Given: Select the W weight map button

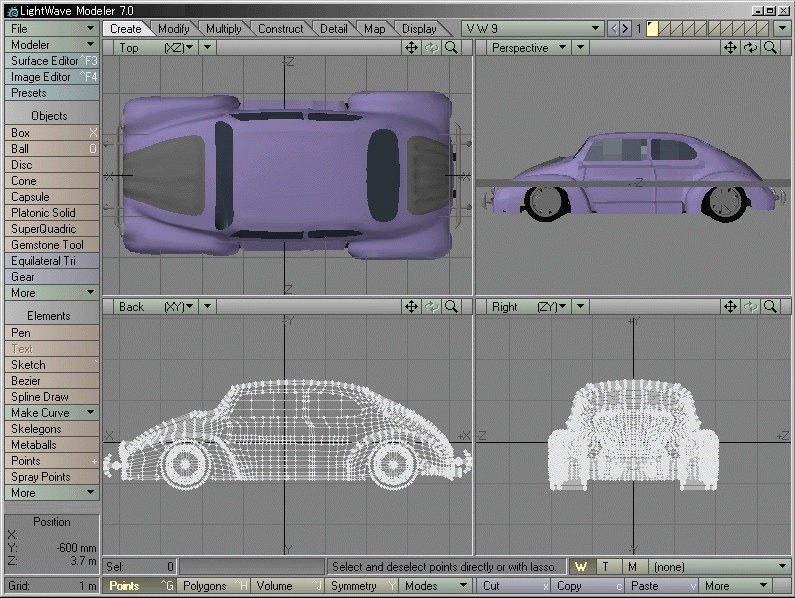Looking at the screenshot, I should point(580,567).
